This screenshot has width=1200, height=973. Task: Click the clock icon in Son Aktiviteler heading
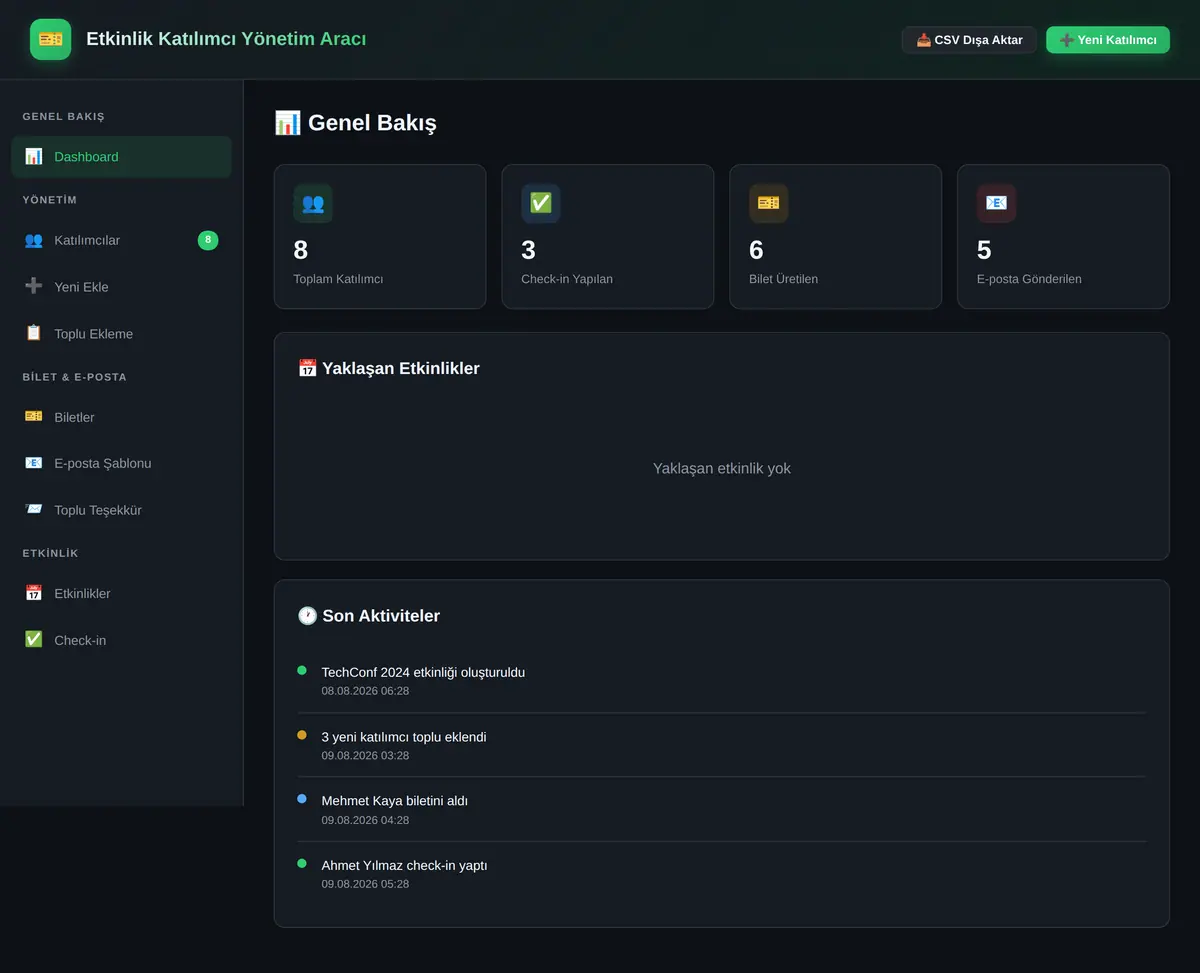308,616
